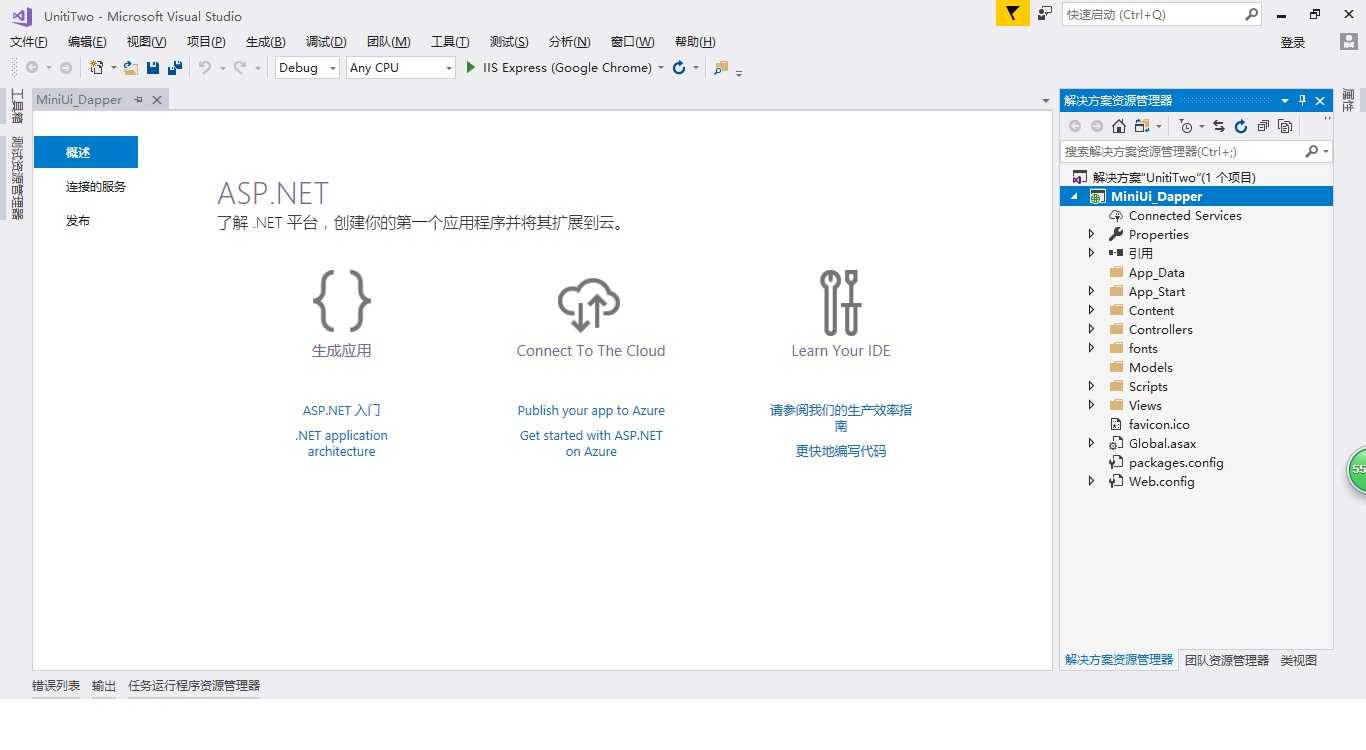Viewport: 1366px width, 750px height.
Task: Click the Navigate Forward toolbar icon
Action: click(66, 68)
